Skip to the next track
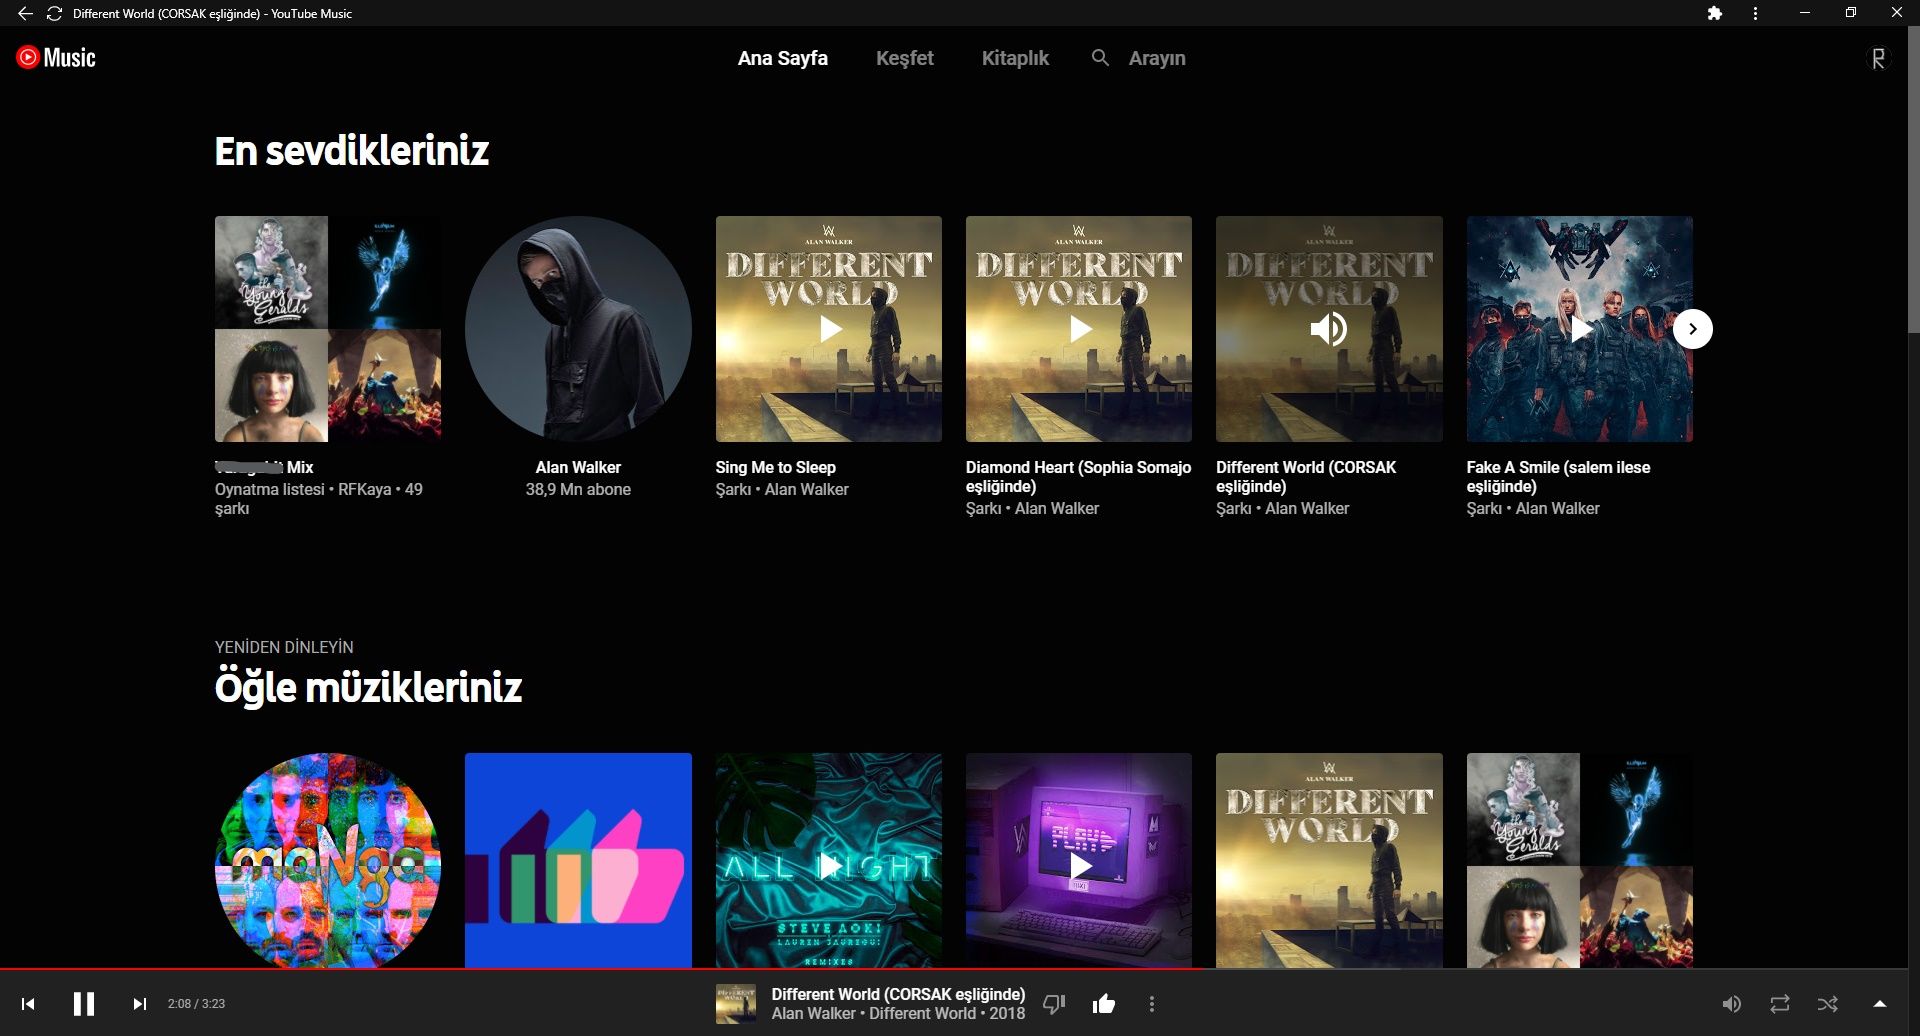This screenshot has width=1920, height=1036. (x=140, y=1004)
